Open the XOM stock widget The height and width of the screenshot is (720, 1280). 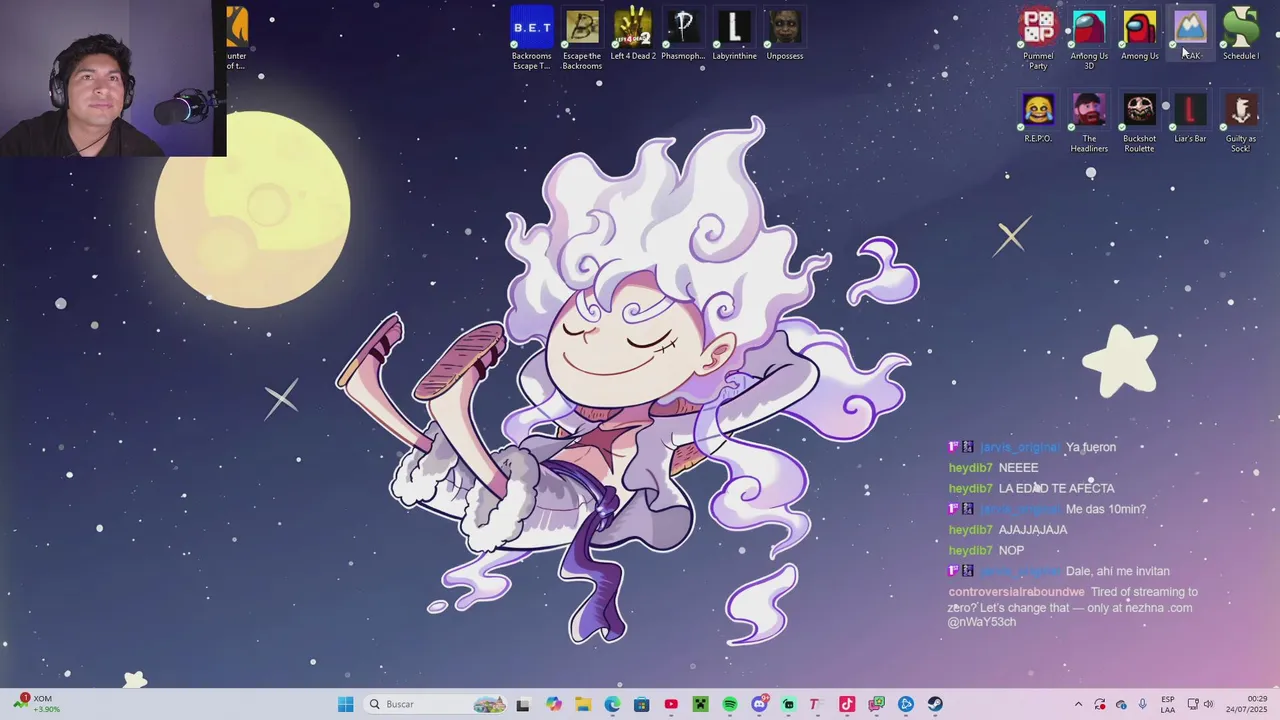pos(36,703)
